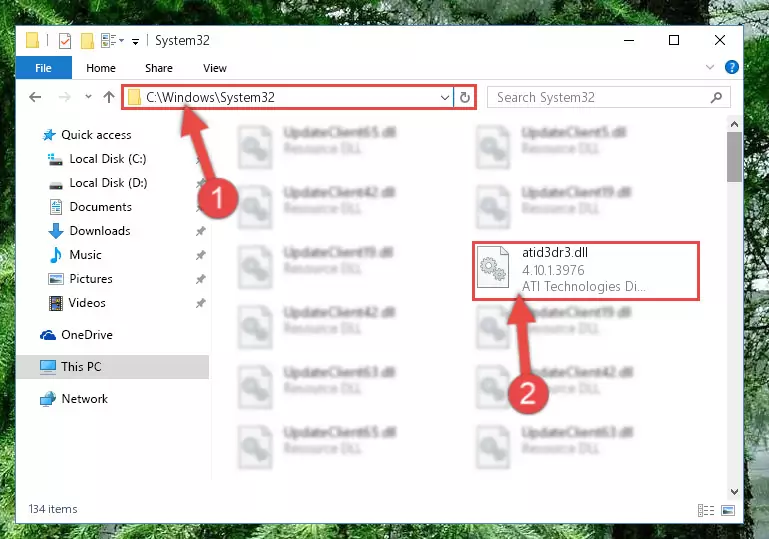This screenshot has height=539, width=769.
Task: Close the System32 window
Action: coord(719,40)
